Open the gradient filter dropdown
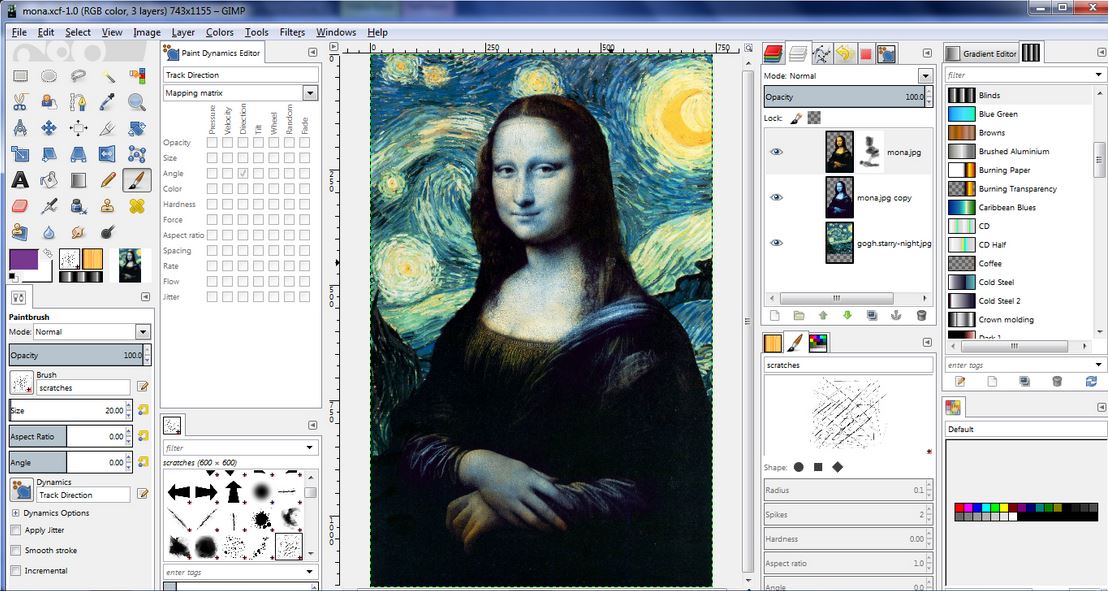The image size is (1109, 591). click(1099, 75)
